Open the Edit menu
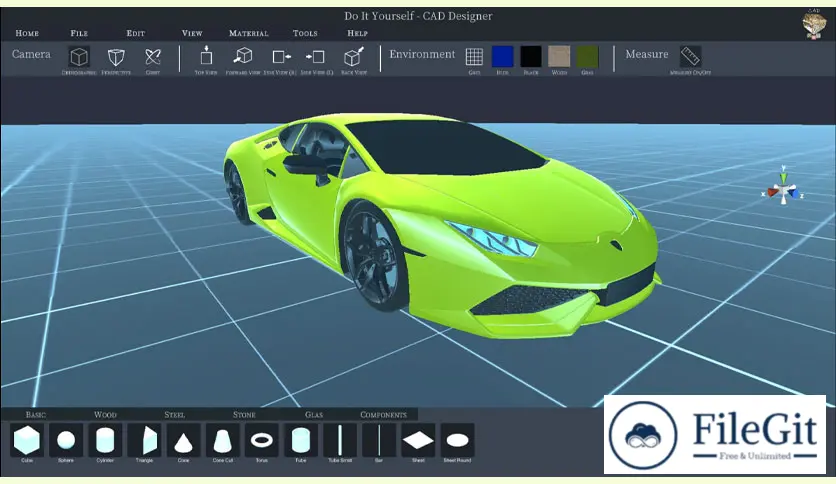 point(135,33)
